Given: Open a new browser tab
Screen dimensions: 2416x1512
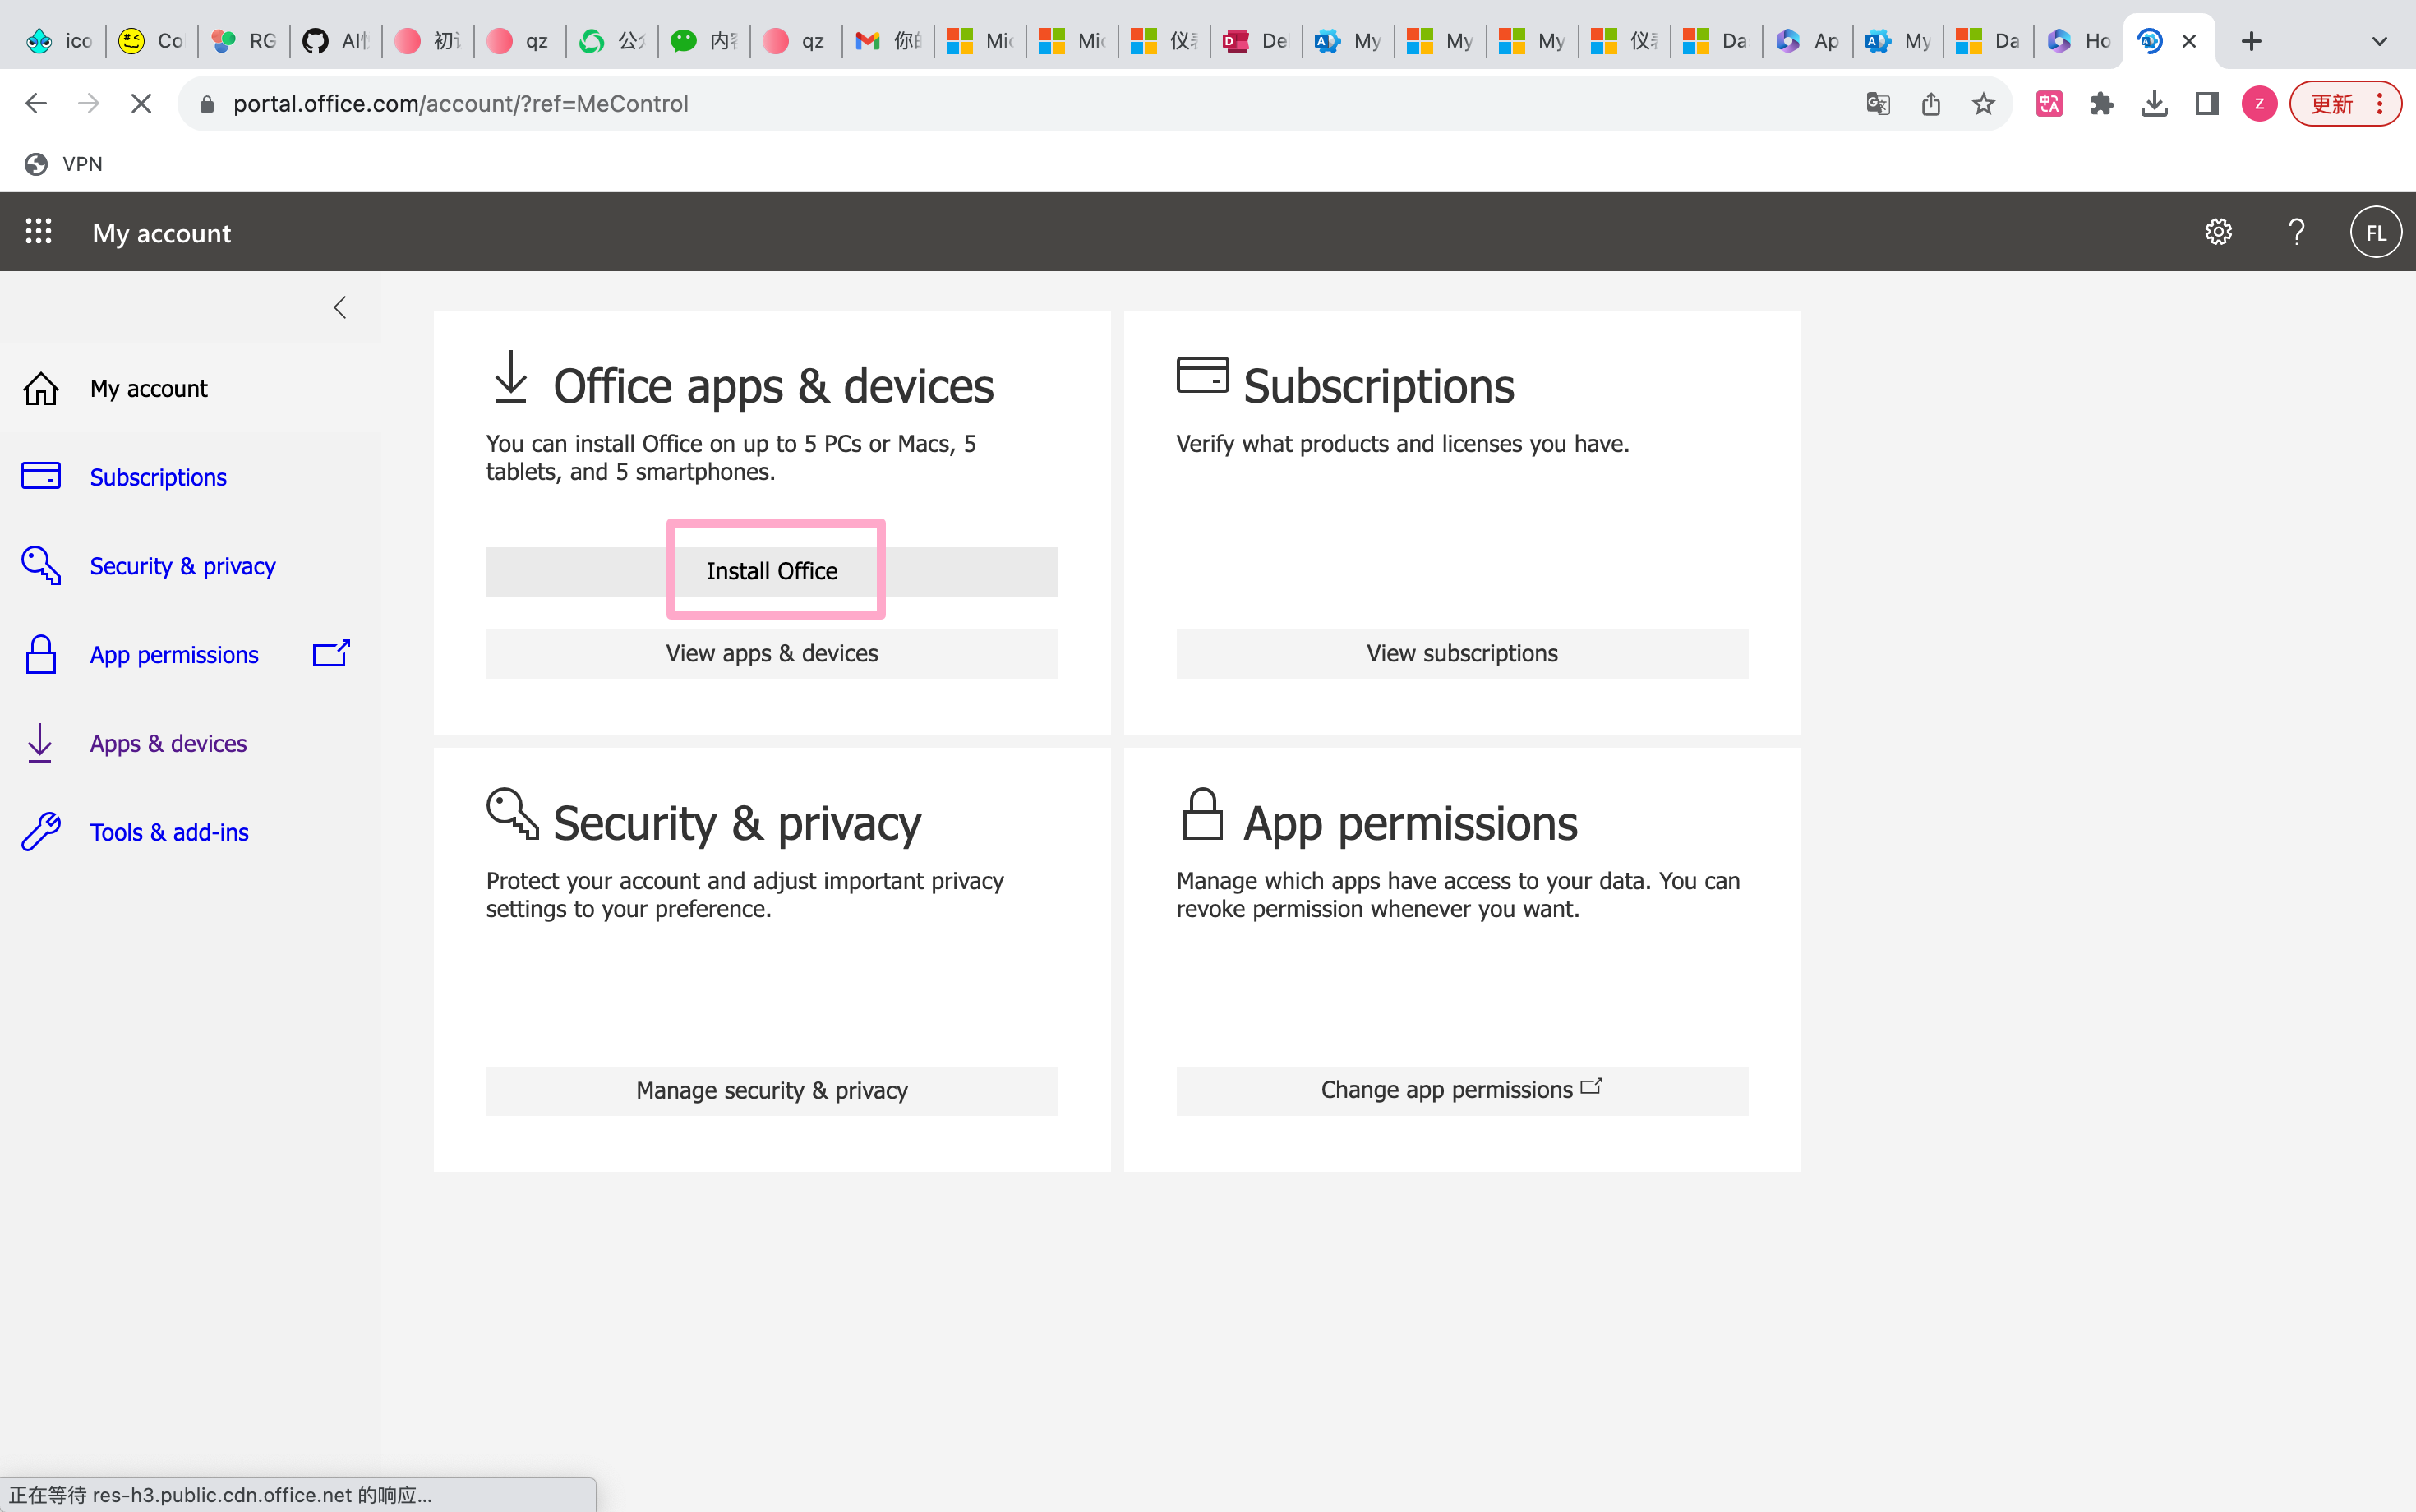Looking at the screenshot, I should point(2251,41).
